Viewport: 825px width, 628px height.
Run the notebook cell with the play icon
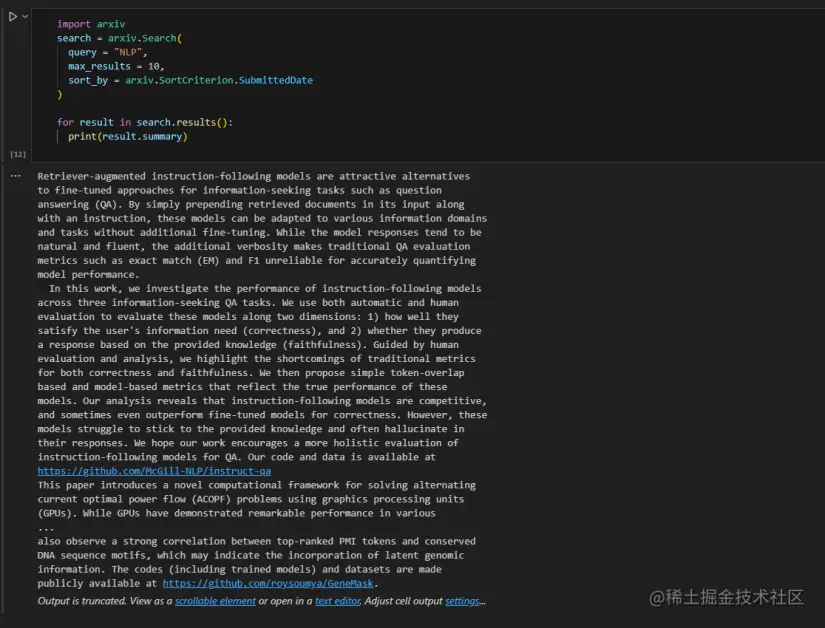(13, 17)
